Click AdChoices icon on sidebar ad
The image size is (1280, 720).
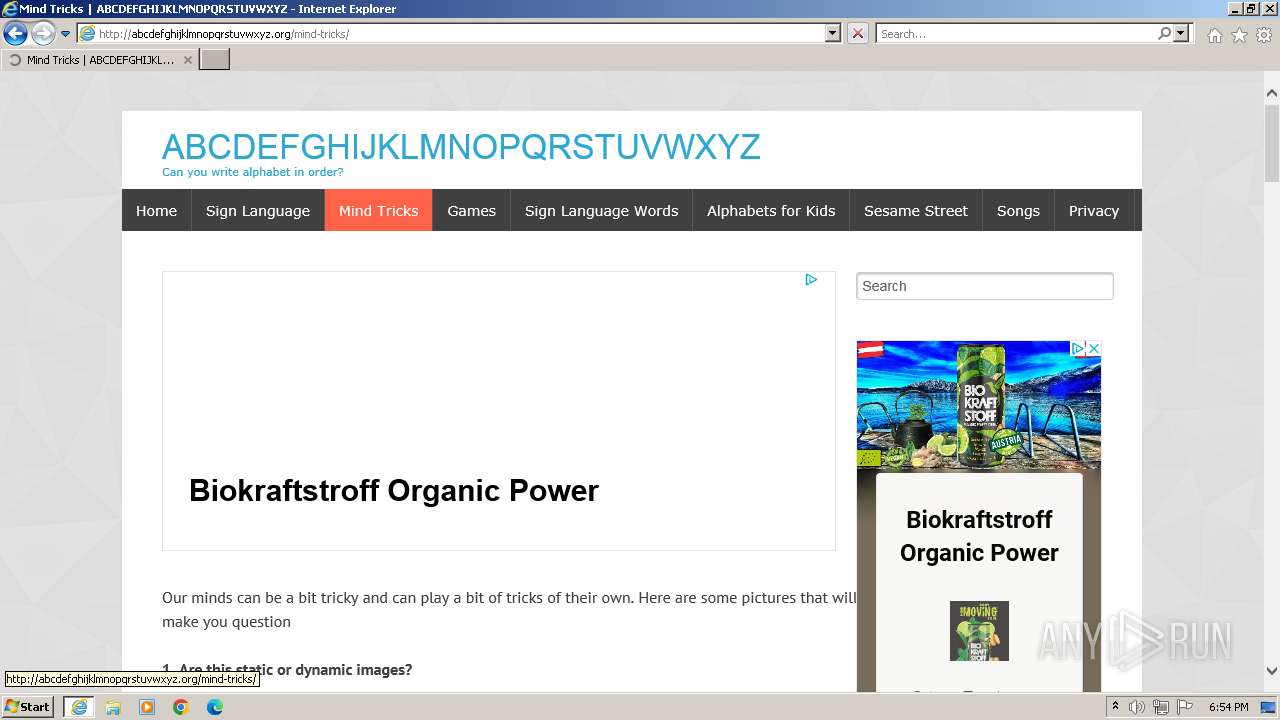(1078, 348)
